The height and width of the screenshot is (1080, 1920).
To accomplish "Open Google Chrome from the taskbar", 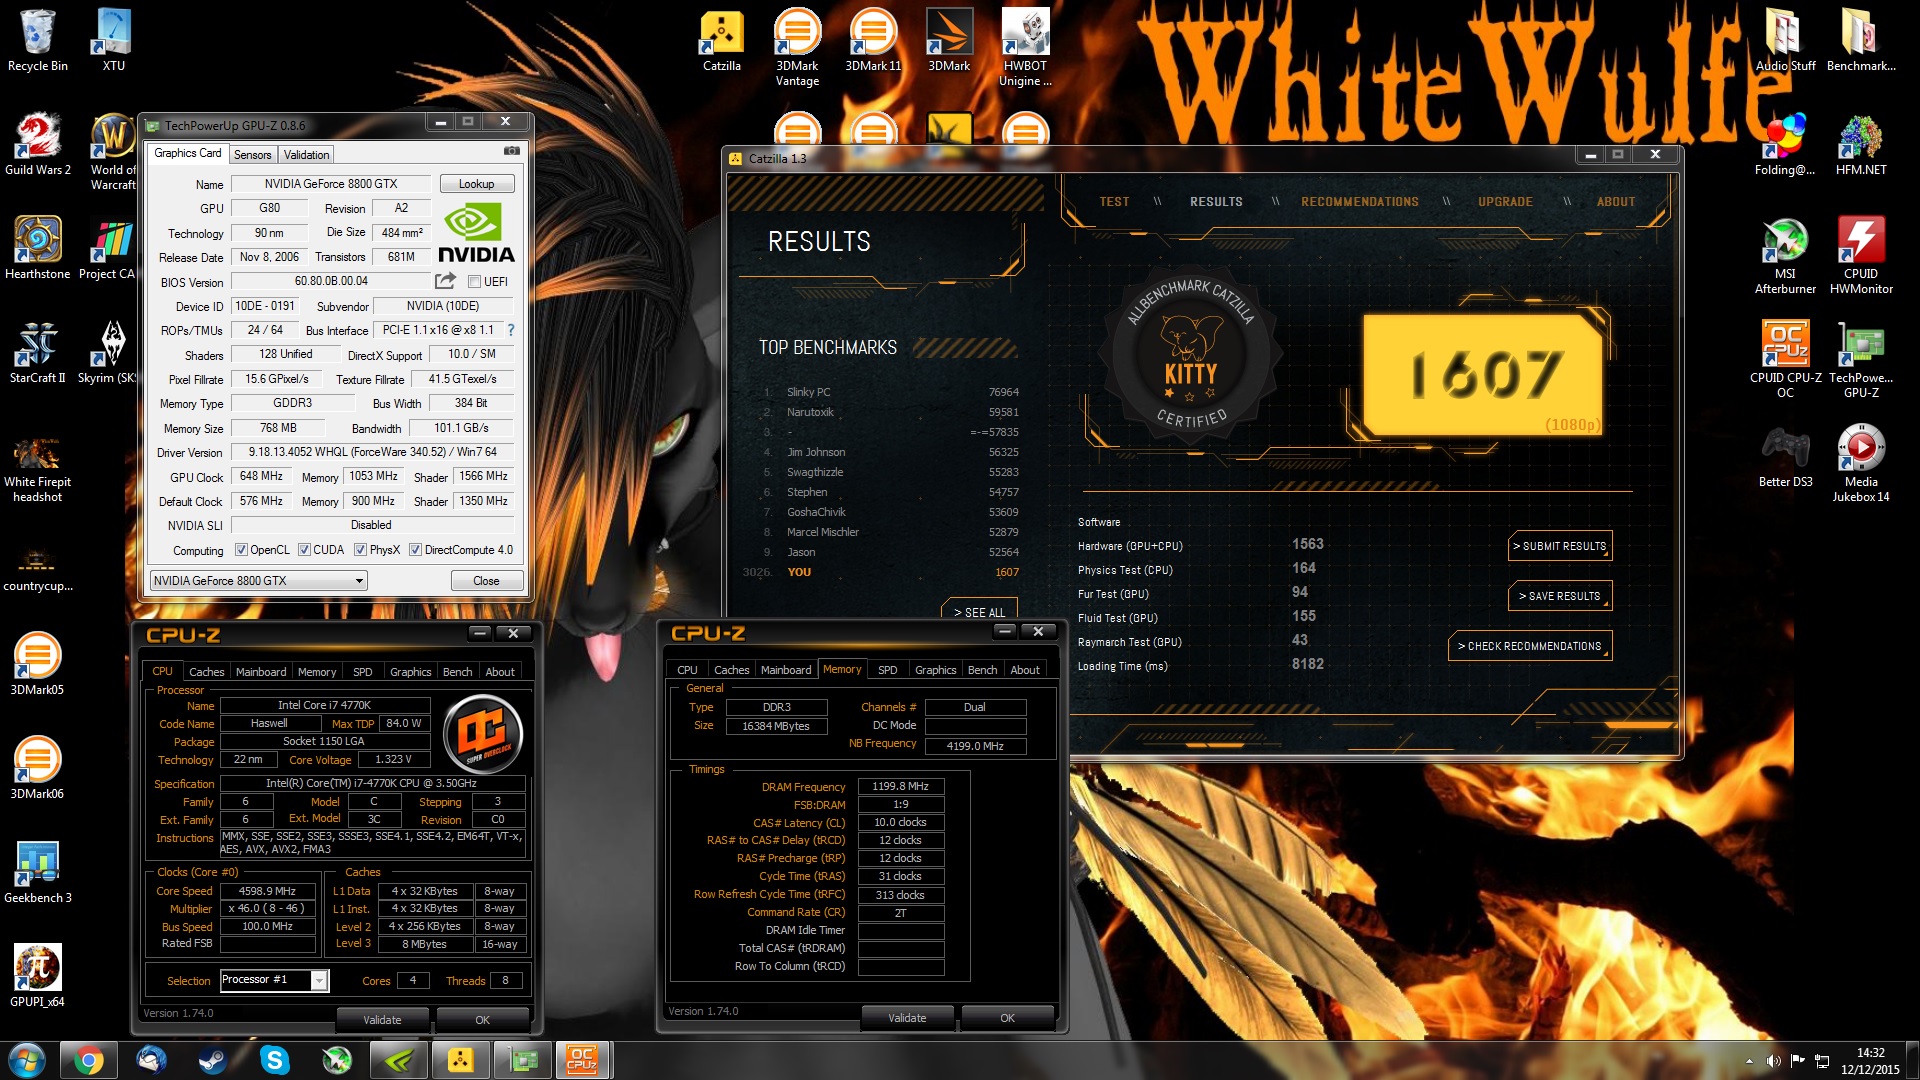I will tap(88, 1060).
